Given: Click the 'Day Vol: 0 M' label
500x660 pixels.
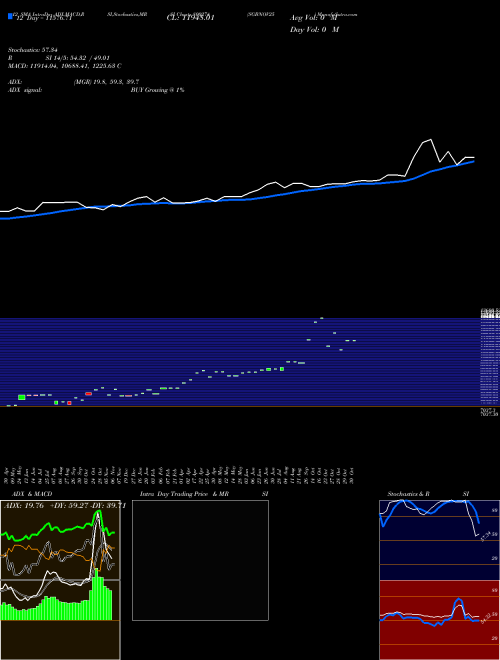Looking at the screenshot, I should (x=314, y=30).
